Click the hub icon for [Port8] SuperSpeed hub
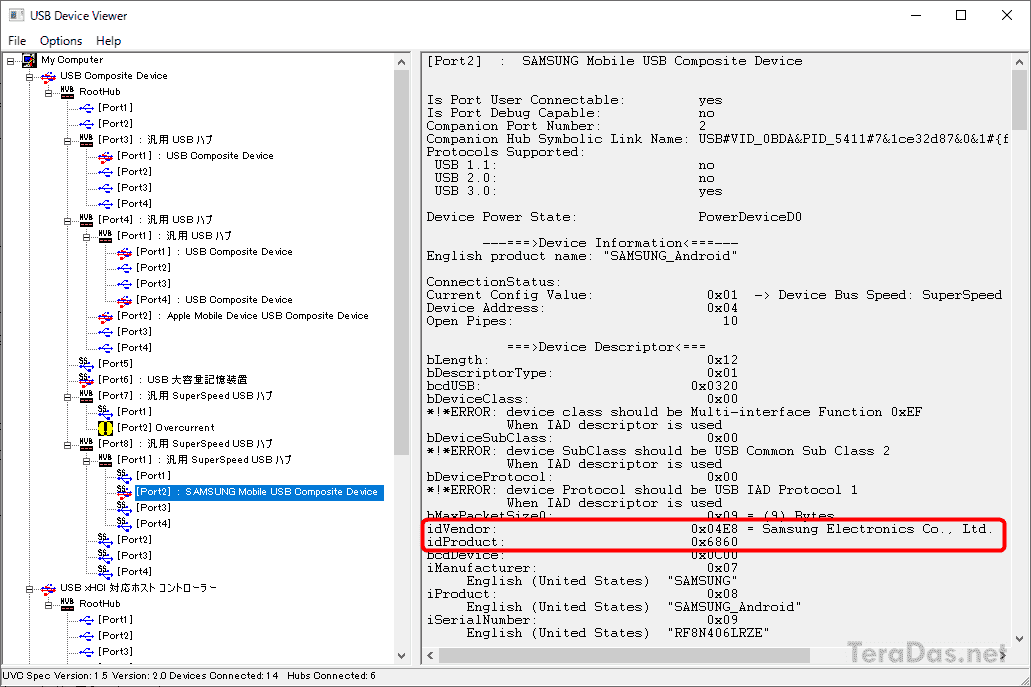 86,444
